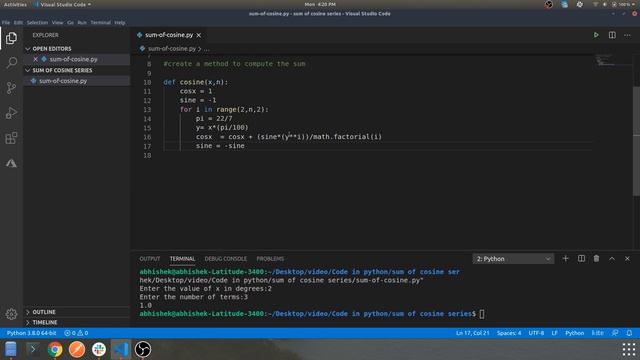Switch to the Terminal panel tab
This screenshot has width=640, height=360.
[182, 259]
